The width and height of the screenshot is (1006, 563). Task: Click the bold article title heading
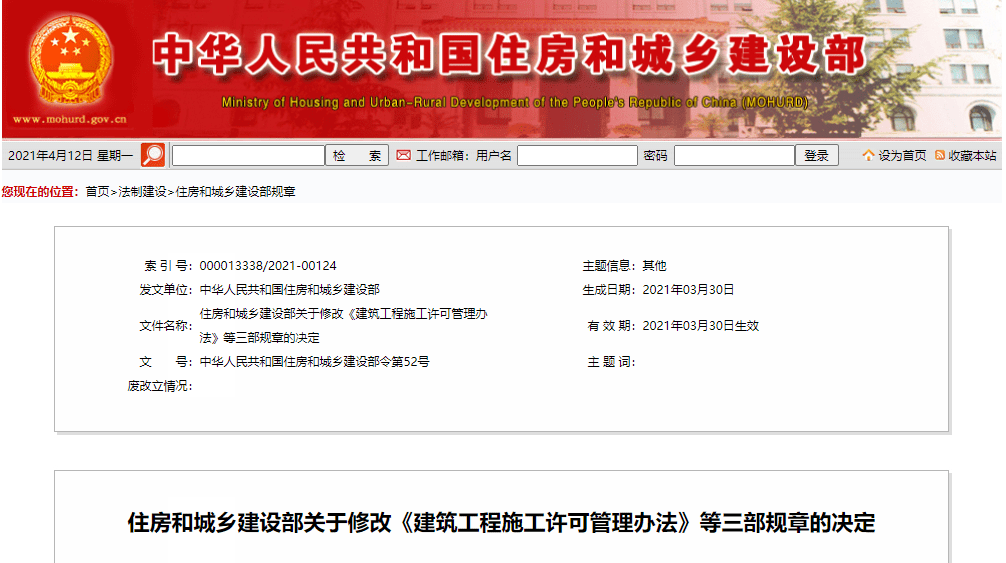tap(501, 523)
